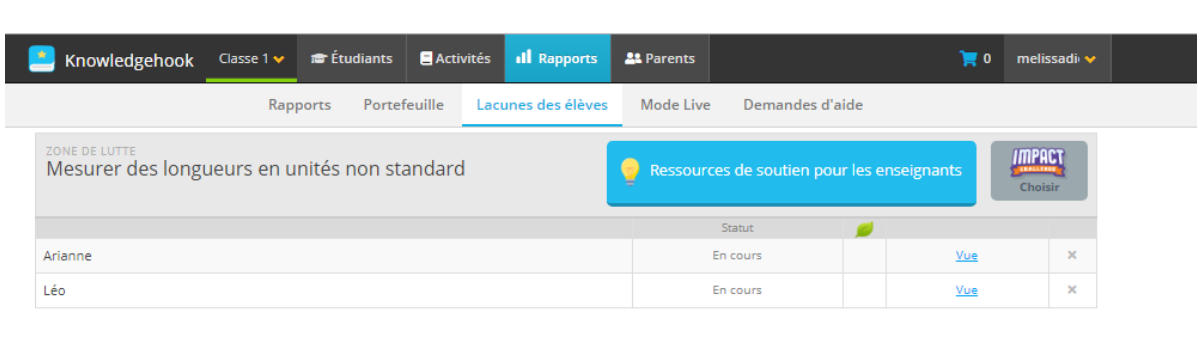This screenshot has height=361, width=1197.
Task: Click the Knowledgehook brand name
Action: (x=129, y=60)
